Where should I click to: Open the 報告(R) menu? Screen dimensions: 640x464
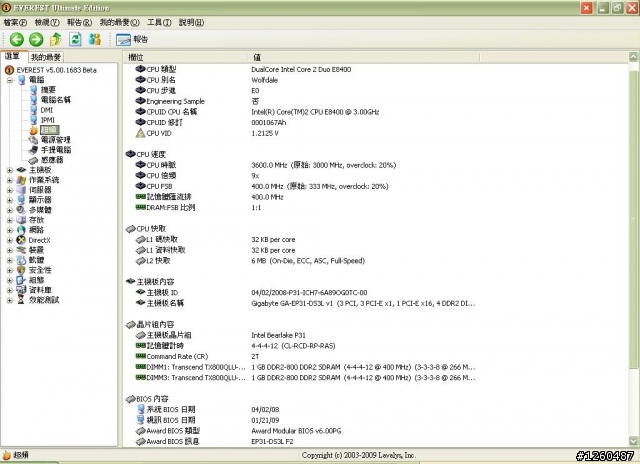tap(79, 22)
